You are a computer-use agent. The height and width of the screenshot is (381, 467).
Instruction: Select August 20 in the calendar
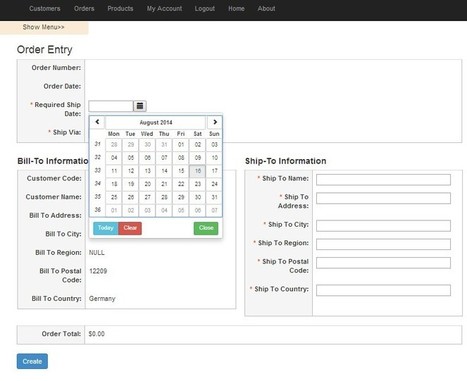tap(147, 184)
